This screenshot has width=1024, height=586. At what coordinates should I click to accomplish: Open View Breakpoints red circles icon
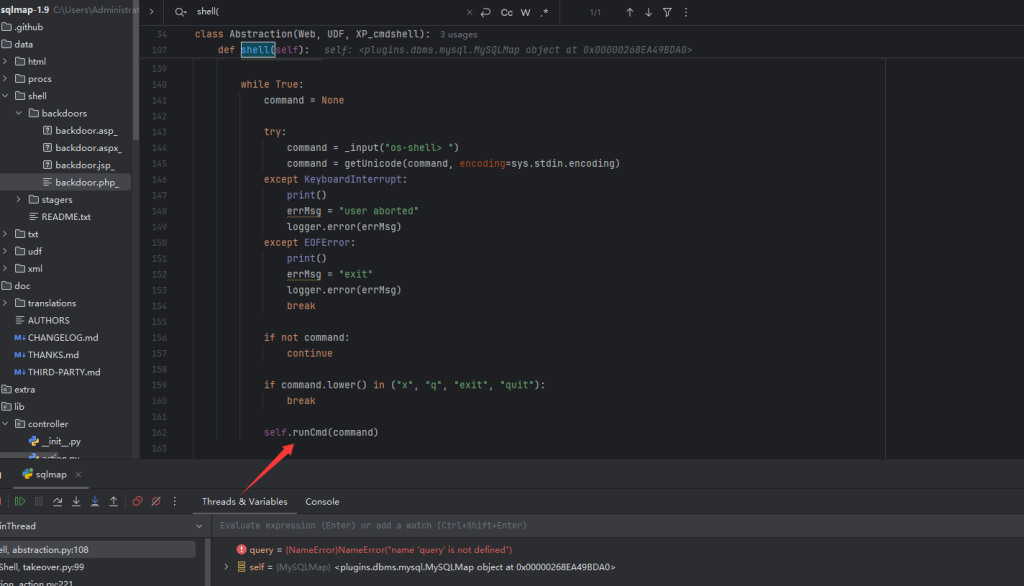(138, 502)
